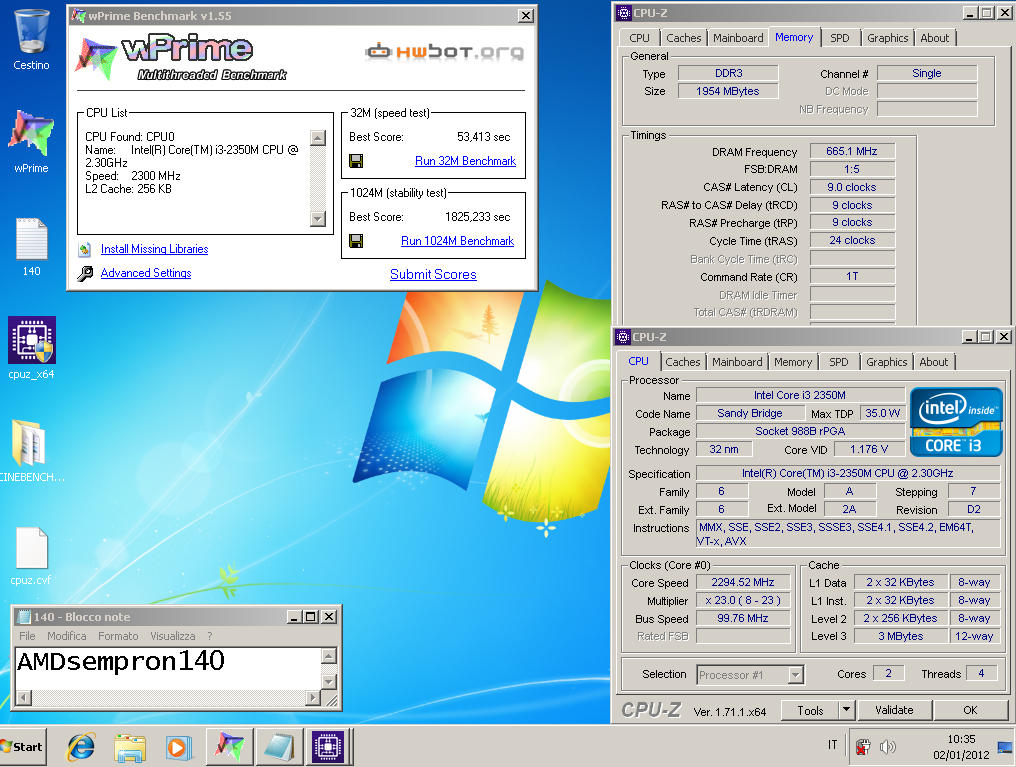Click Notepad horizontal scroll left arrow
Viewport: 1016px width, 767px height.
[23, 698]
